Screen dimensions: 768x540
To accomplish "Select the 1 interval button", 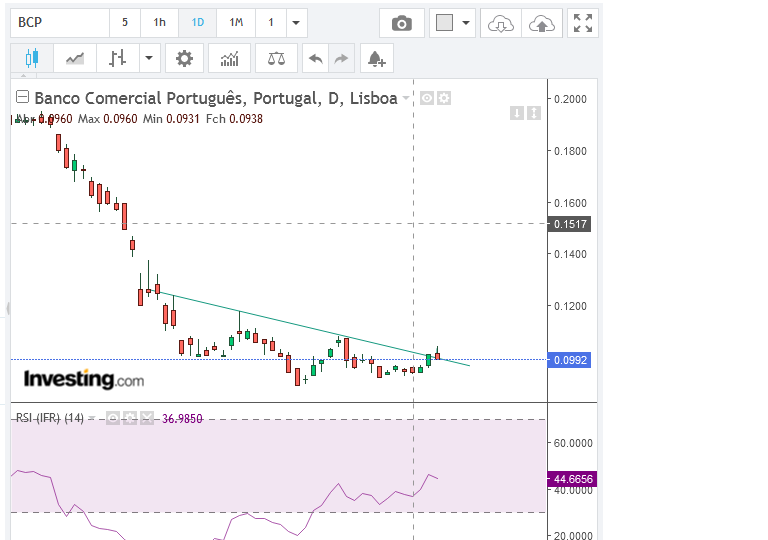I will 271,23.
